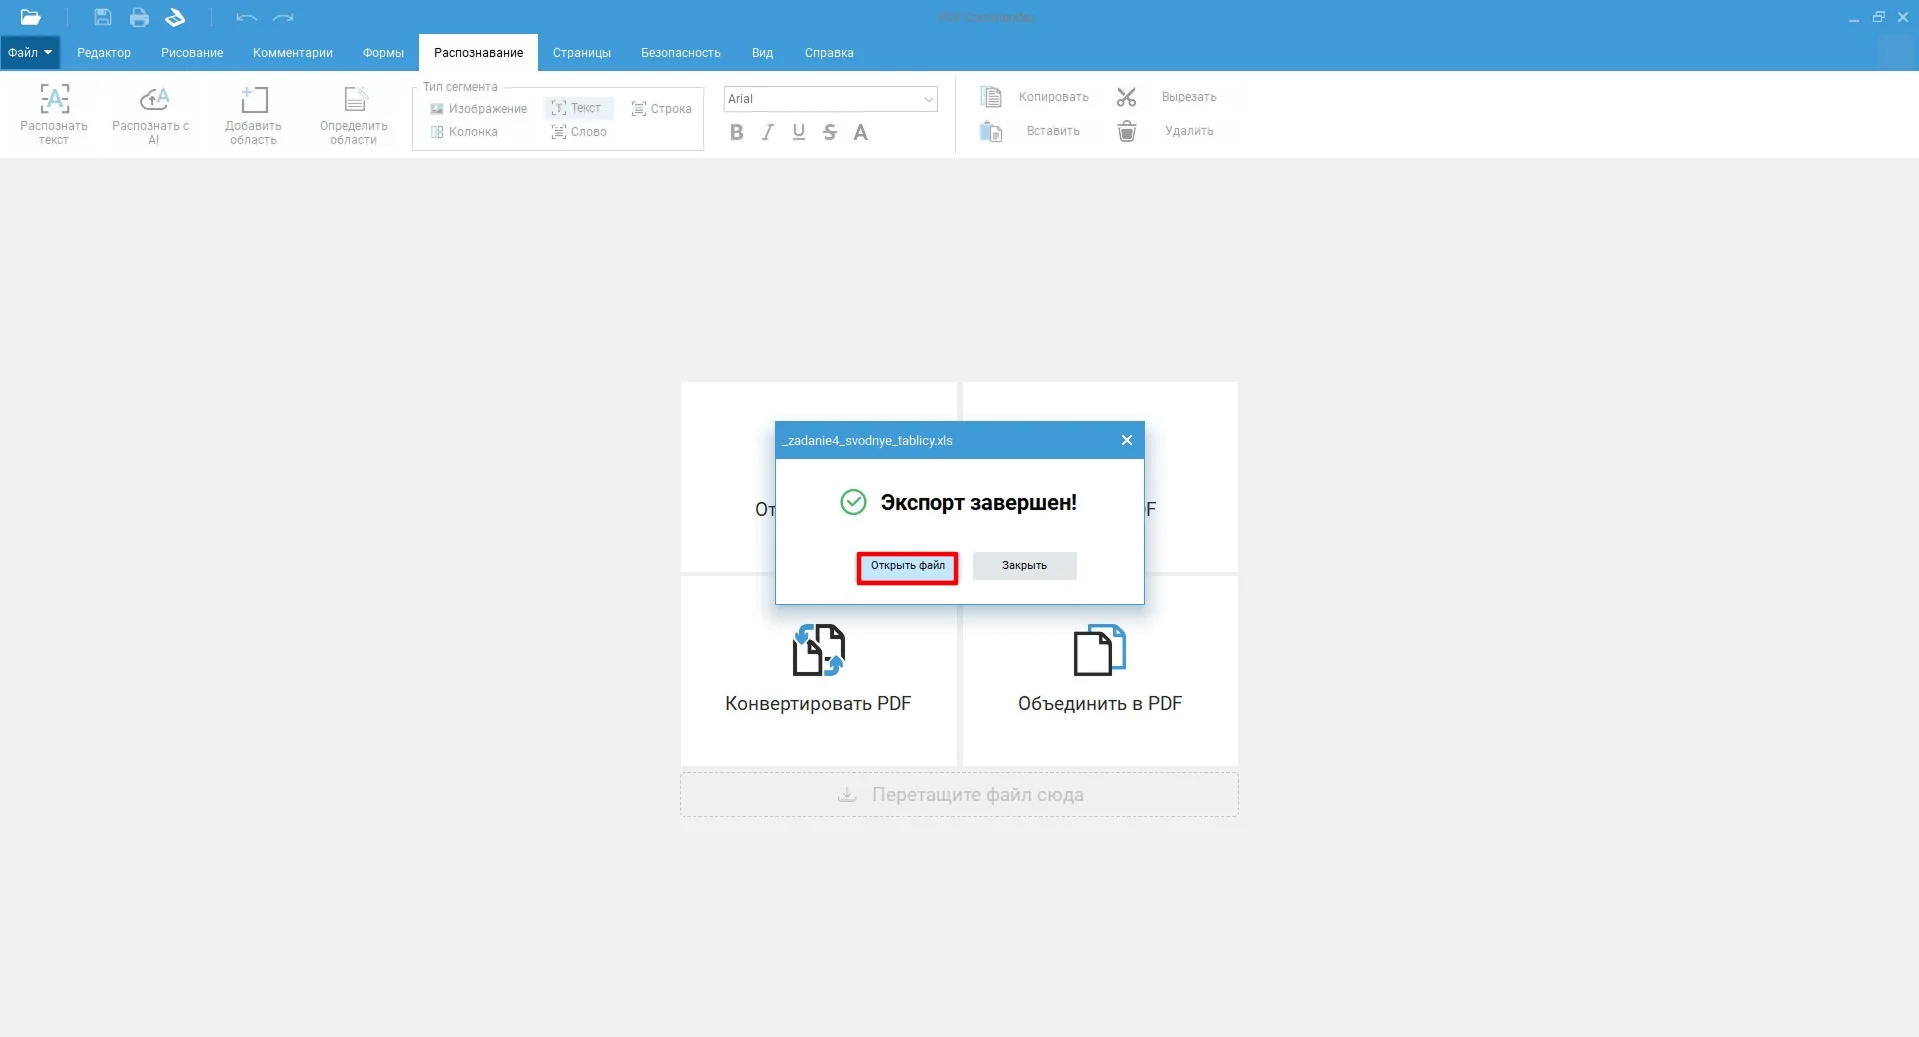Toggle bold formatting button

pyautogui.click(x=736, y=132)
